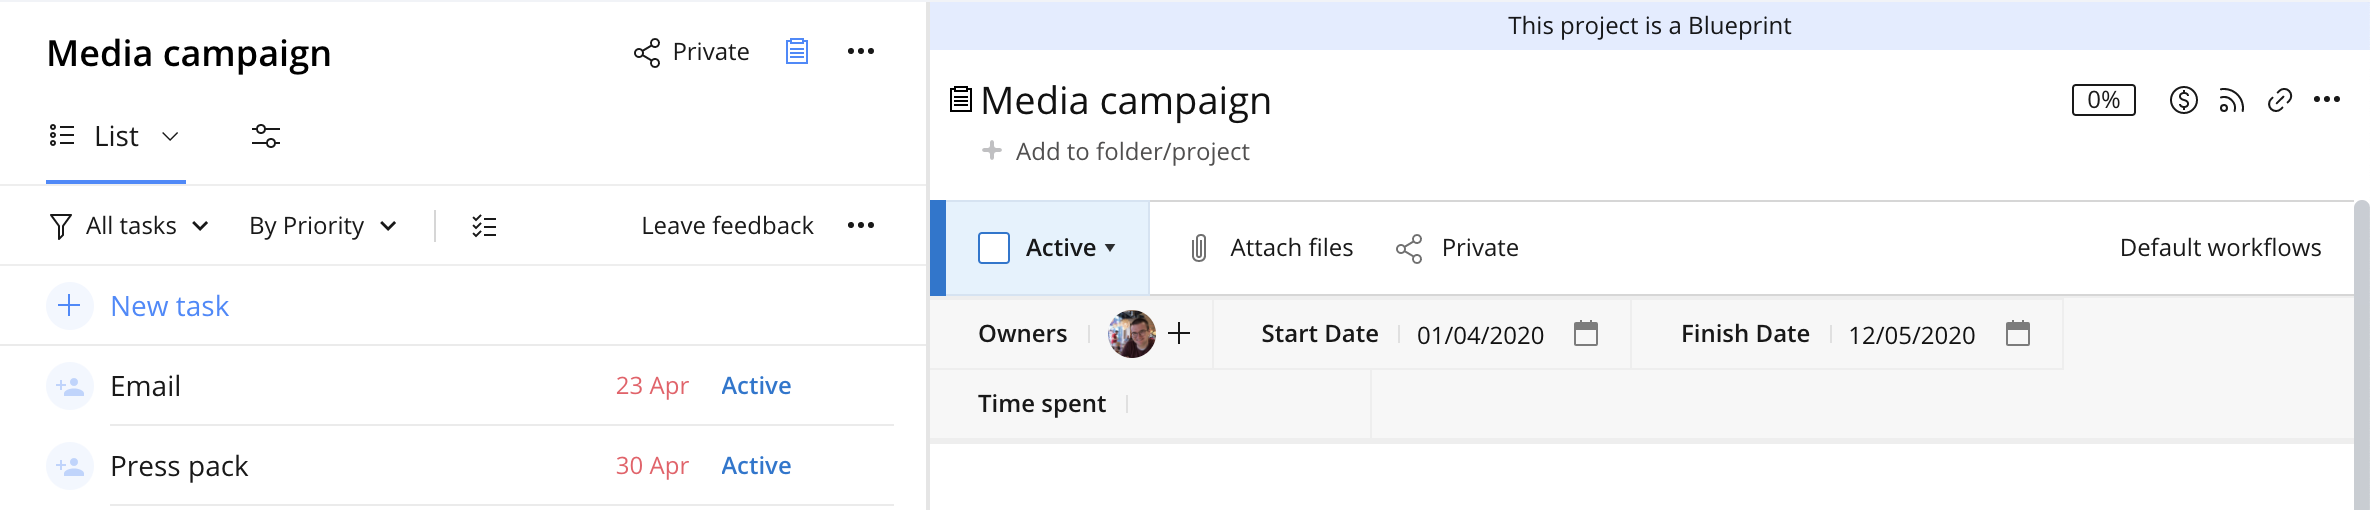Open the view settings sliders icon
This screenshot has height=510, width=2370.
265,136
